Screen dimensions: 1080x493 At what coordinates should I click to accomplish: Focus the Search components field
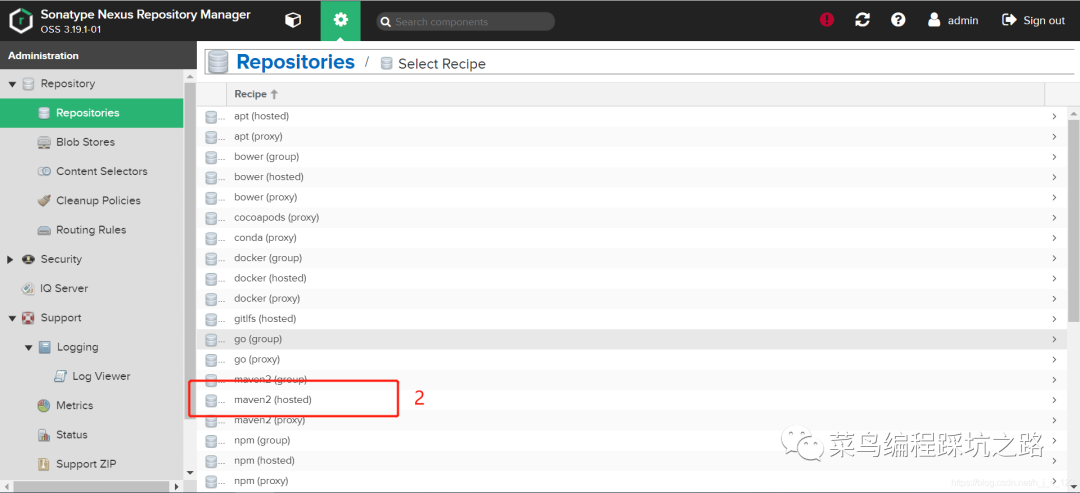tap(466, 21)
